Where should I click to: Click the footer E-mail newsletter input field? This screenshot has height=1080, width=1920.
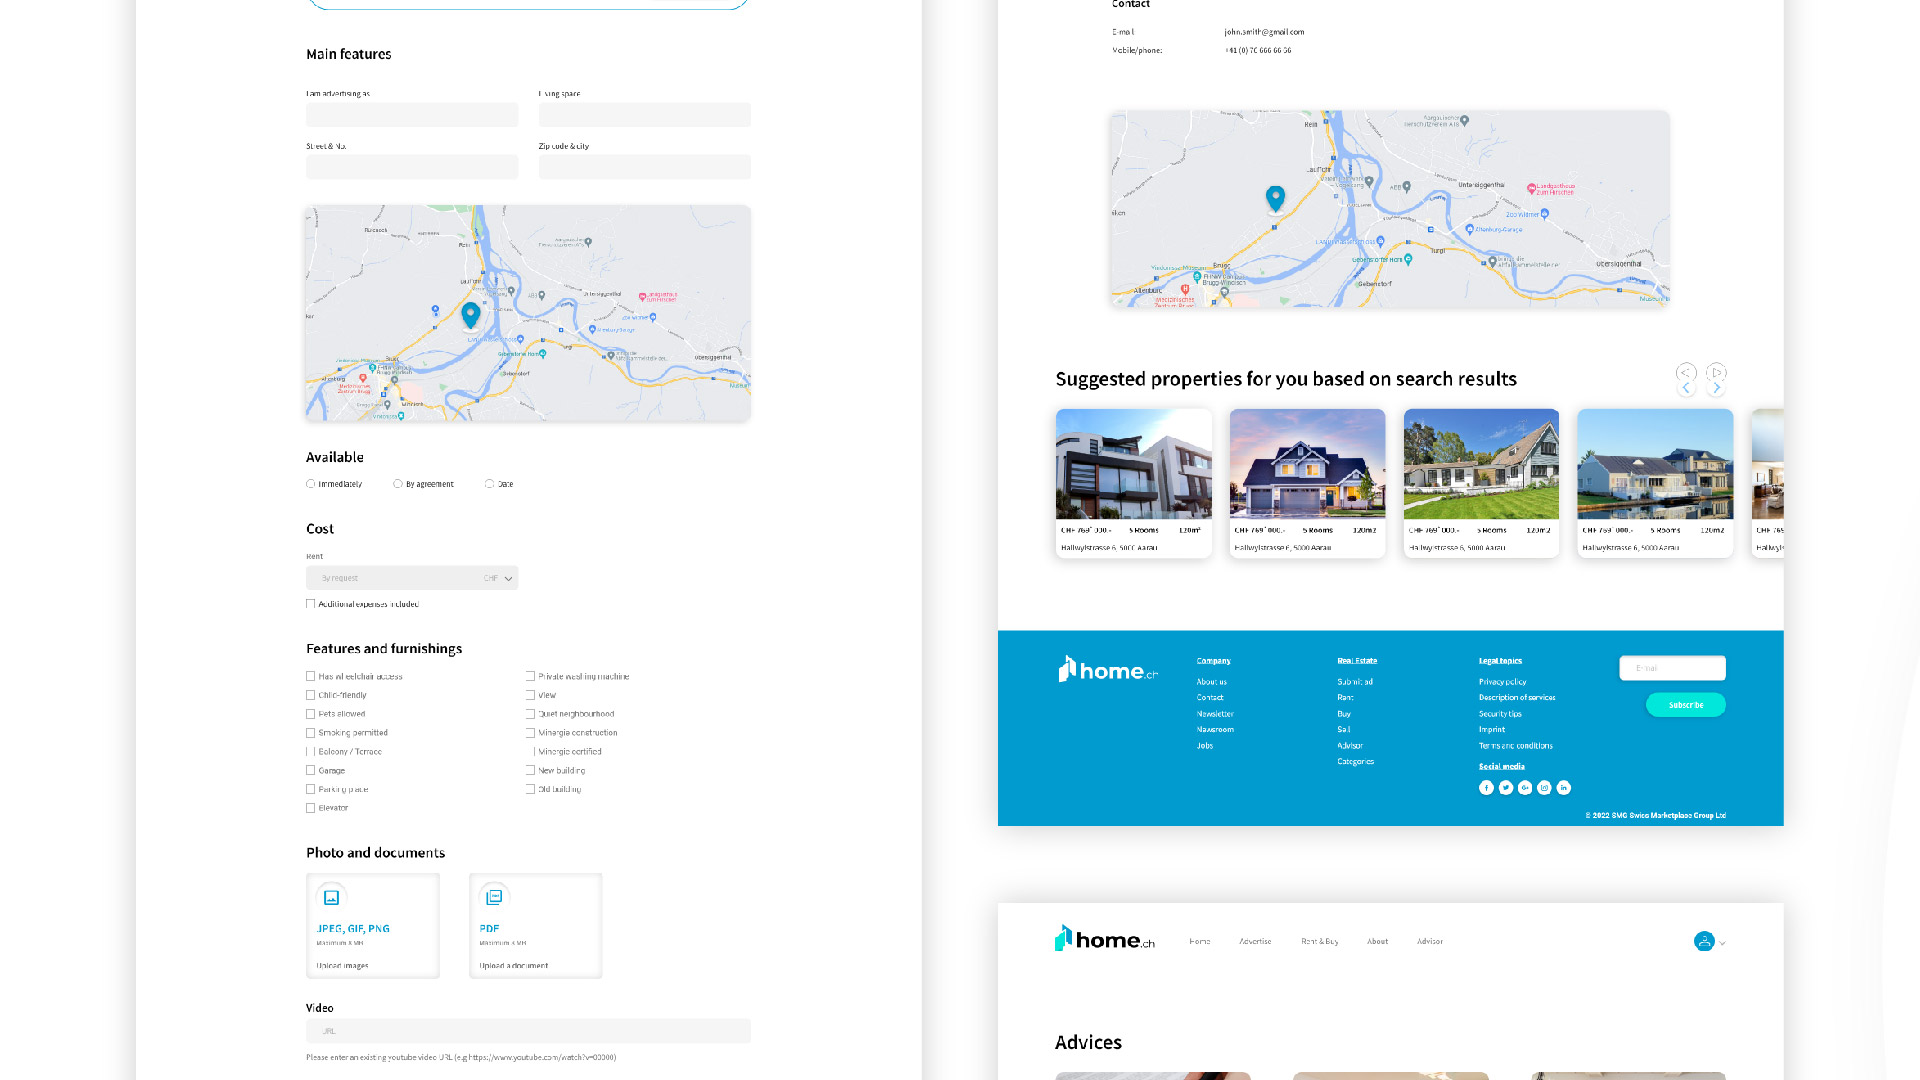coord(1672,668)
